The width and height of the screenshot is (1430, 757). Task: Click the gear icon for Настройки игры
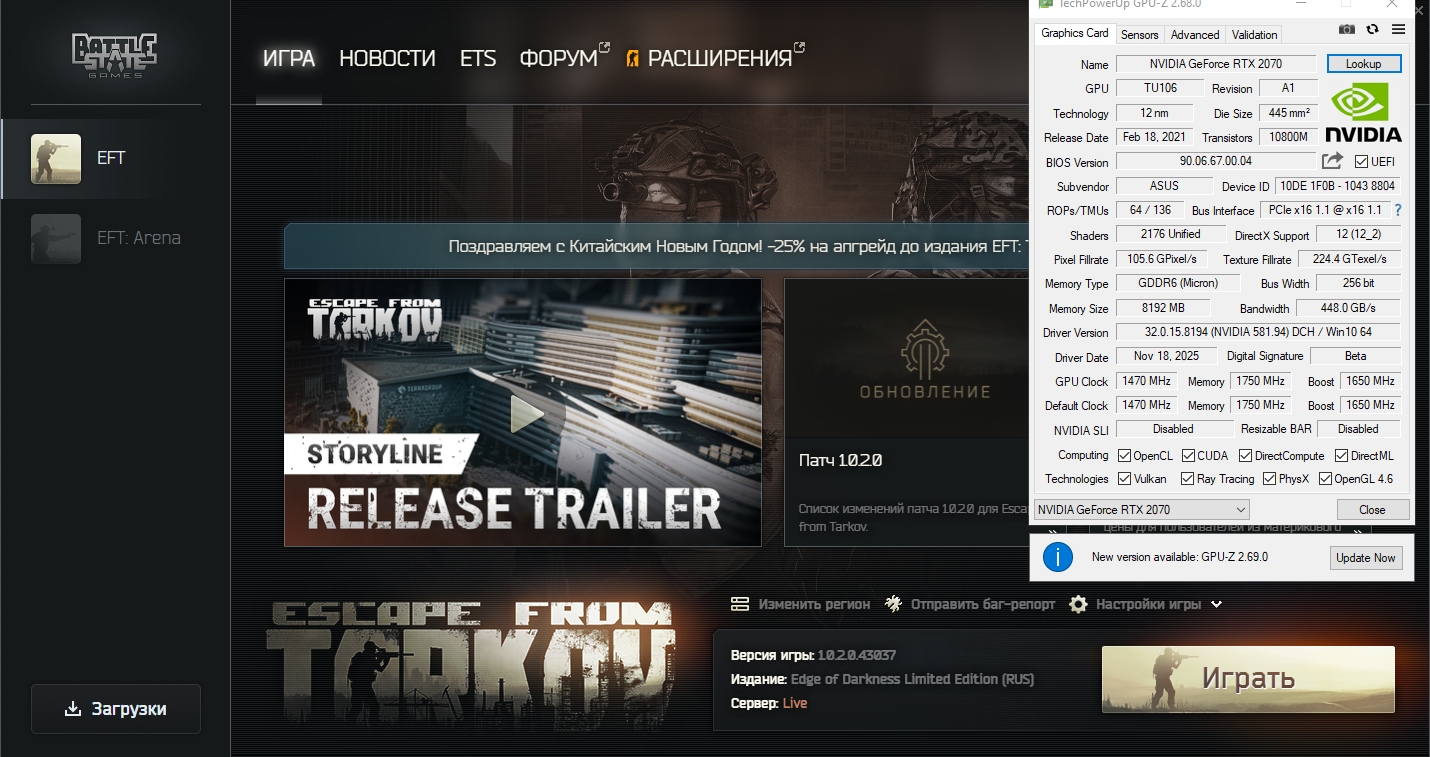[1078, 604]
